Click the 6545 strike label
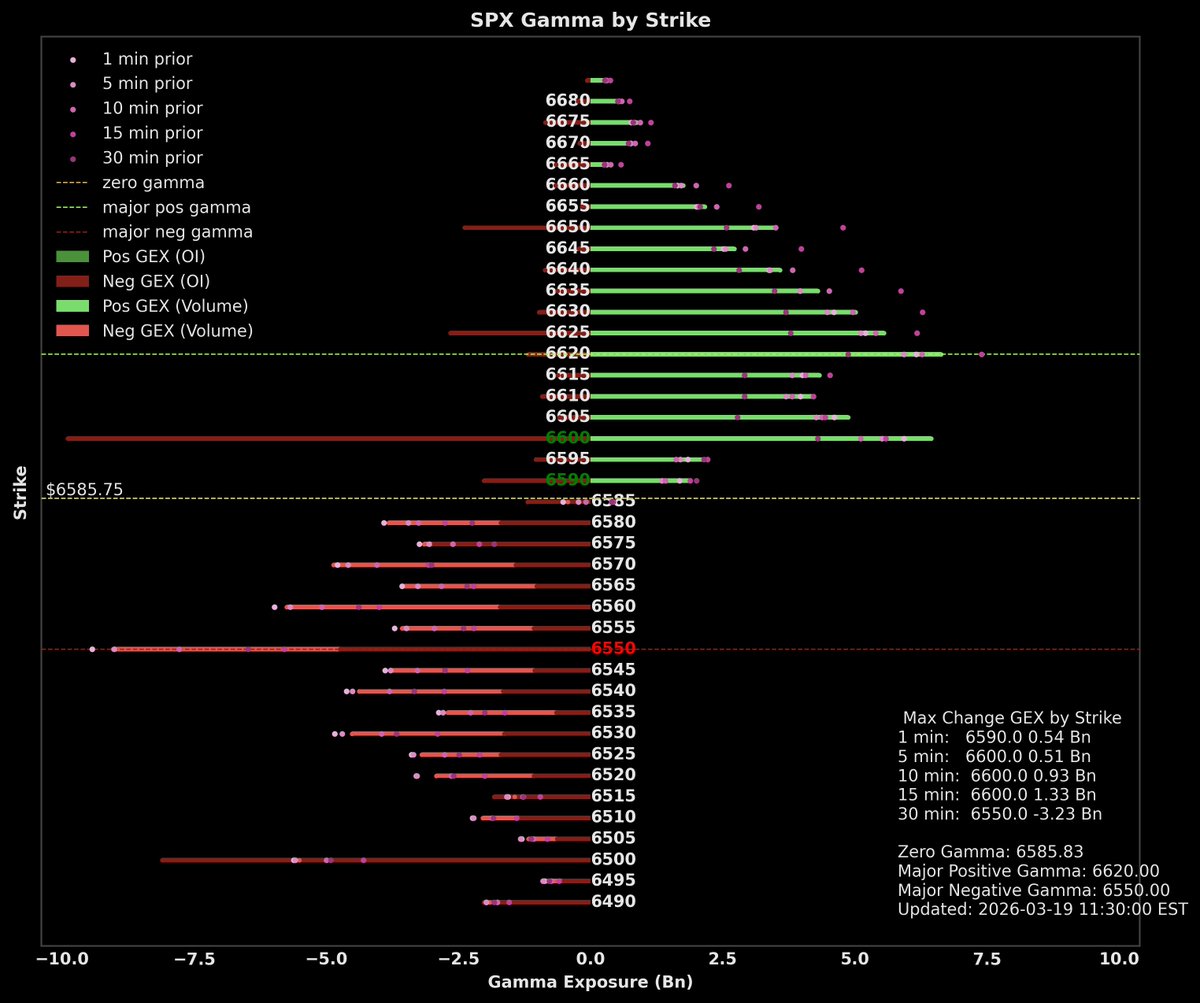This screenshot has height=1003, width=1200. click(613, 670)
